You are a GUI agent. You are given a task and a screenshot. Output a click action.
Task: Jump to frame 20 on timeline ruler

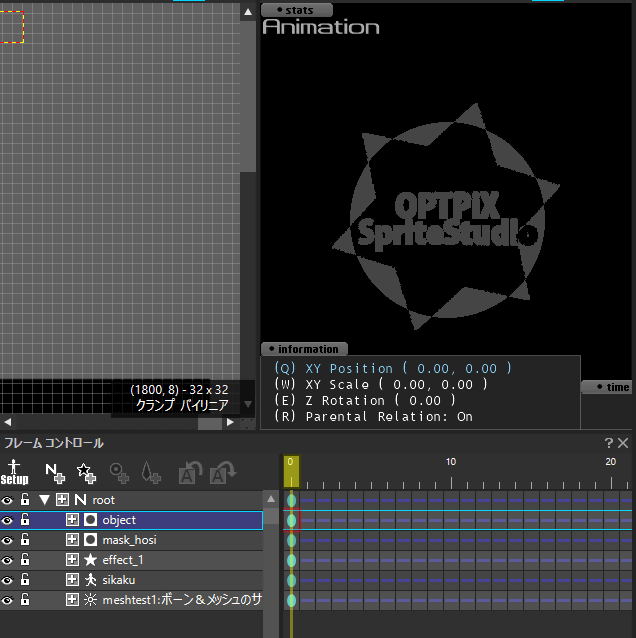click(x=610, y=462)
